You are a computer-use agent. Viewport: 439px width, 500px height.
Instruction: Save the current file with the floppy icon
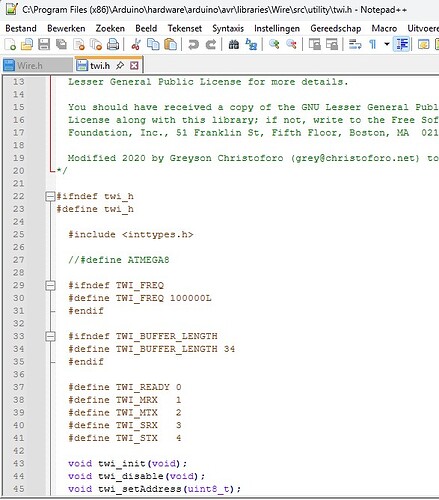pos(44,44)
